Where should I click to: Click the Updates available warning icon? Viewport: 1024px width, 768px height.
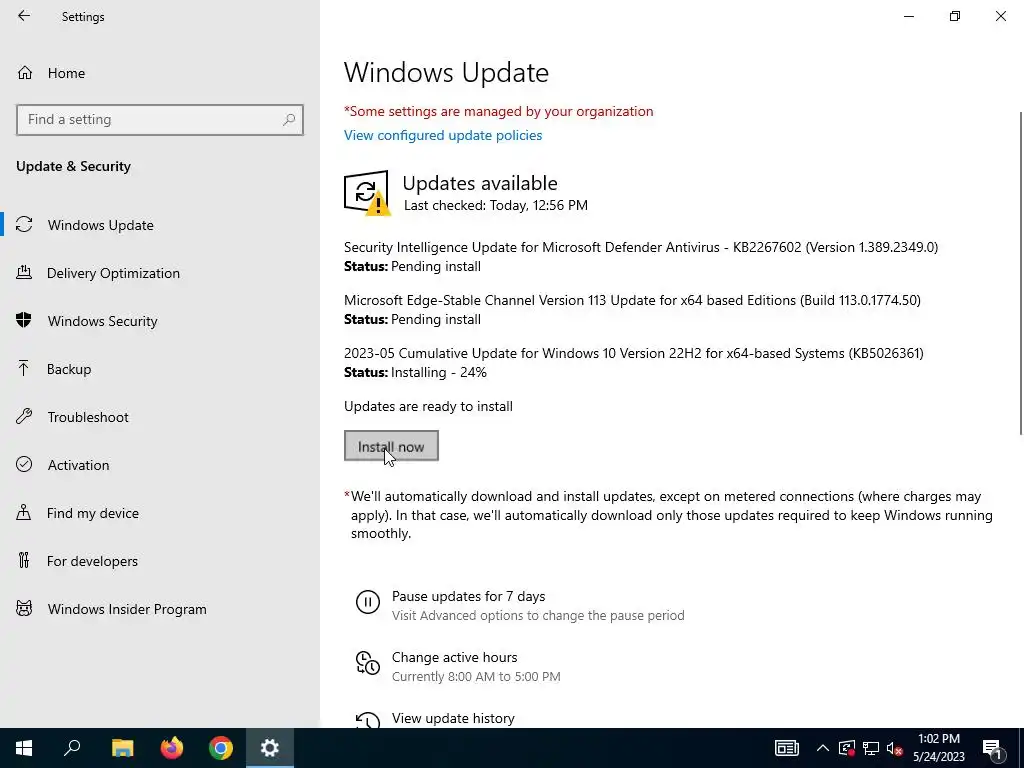tap(366, 193)
